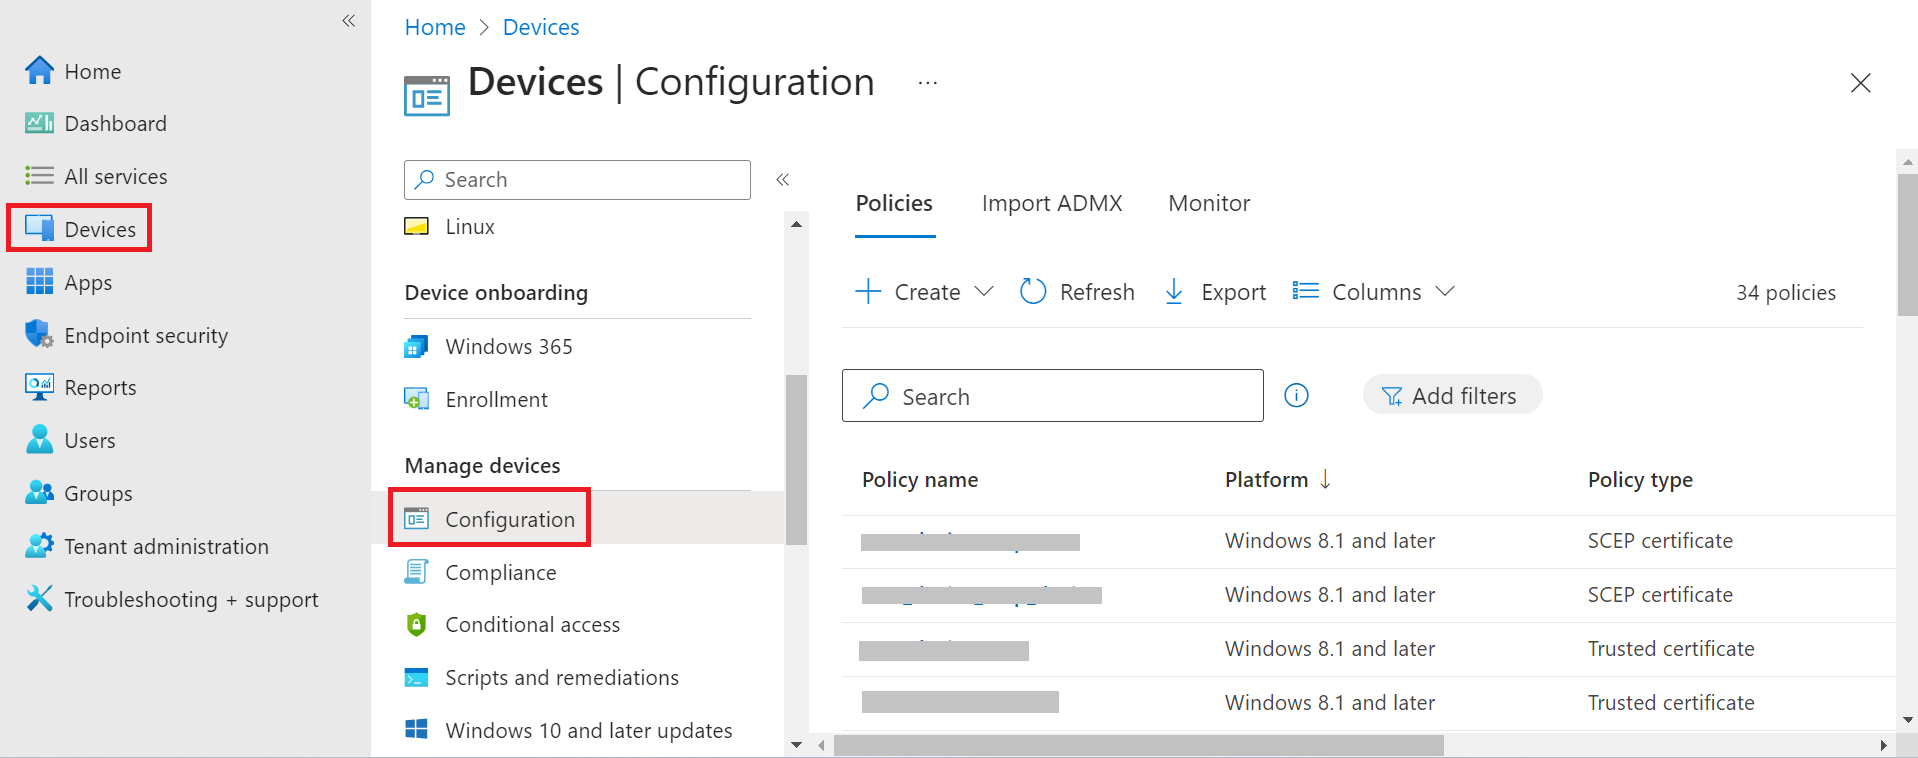Click the Devices breadcrumb link
Screen dimensions: 1918x758
point(541,27)
